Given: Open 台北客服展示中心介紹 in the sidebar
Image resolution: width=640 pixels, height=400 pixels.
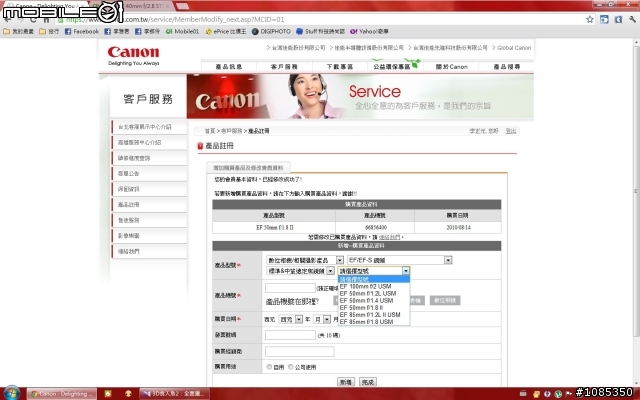Looking at the screenshot, I should click(149, 127).
